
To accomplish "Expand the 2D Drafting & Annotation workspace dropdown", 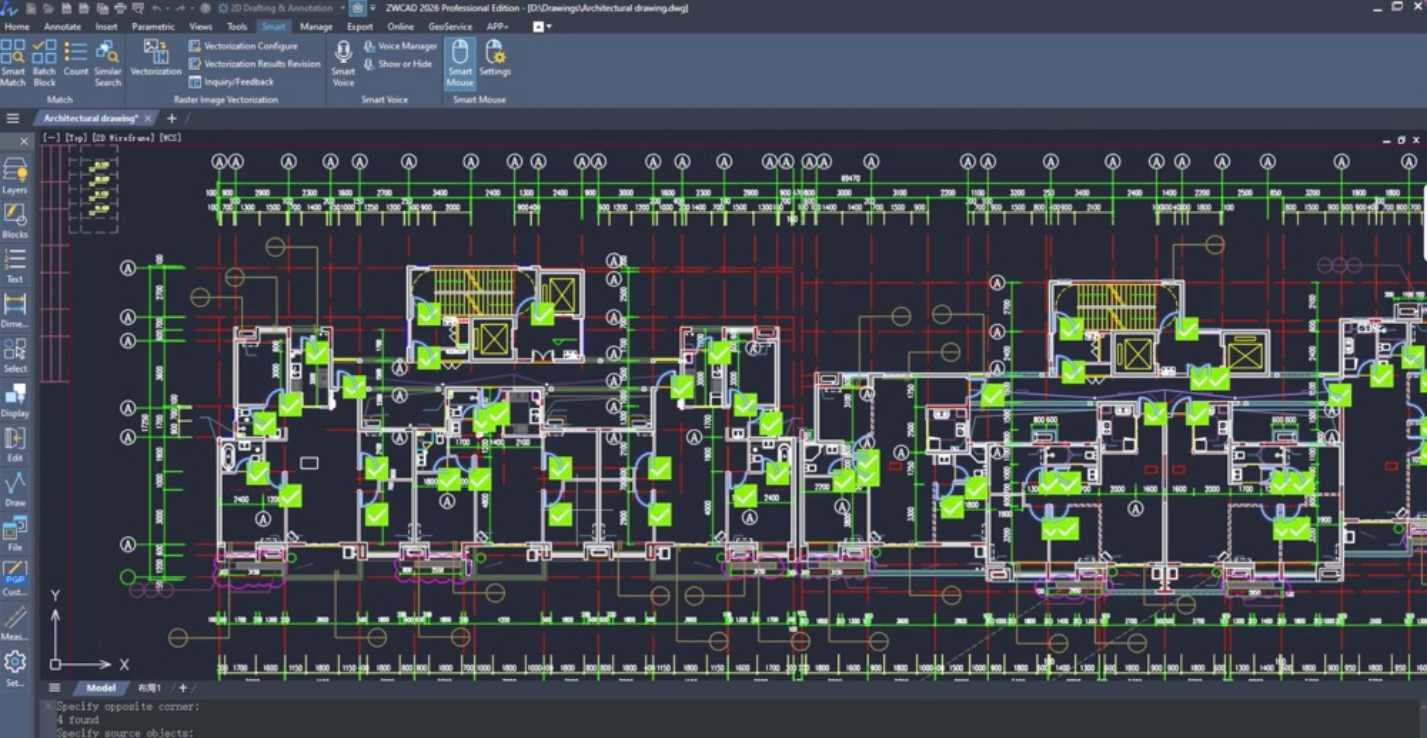I will 341,8.
